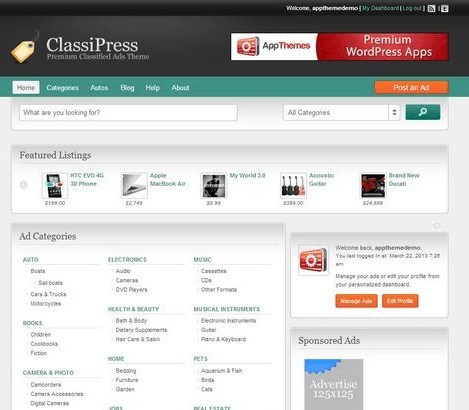Click the magnifying glass search button

point(423,112)
